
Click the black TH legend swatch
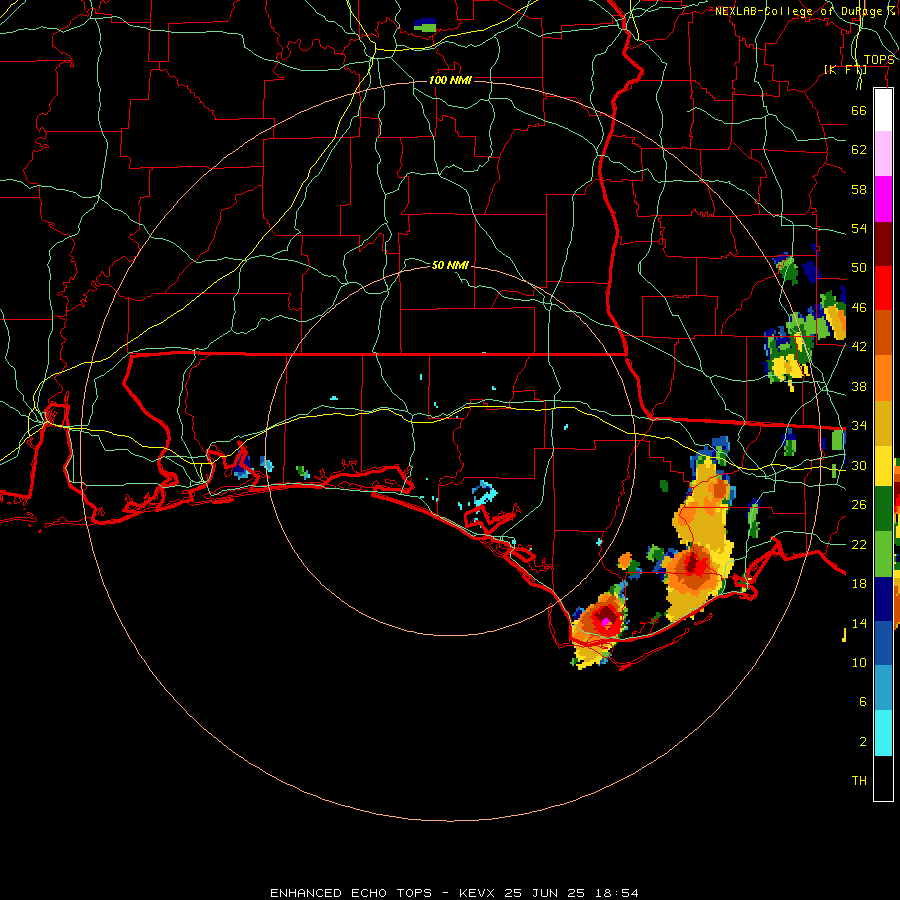click(x=883, y=778)
